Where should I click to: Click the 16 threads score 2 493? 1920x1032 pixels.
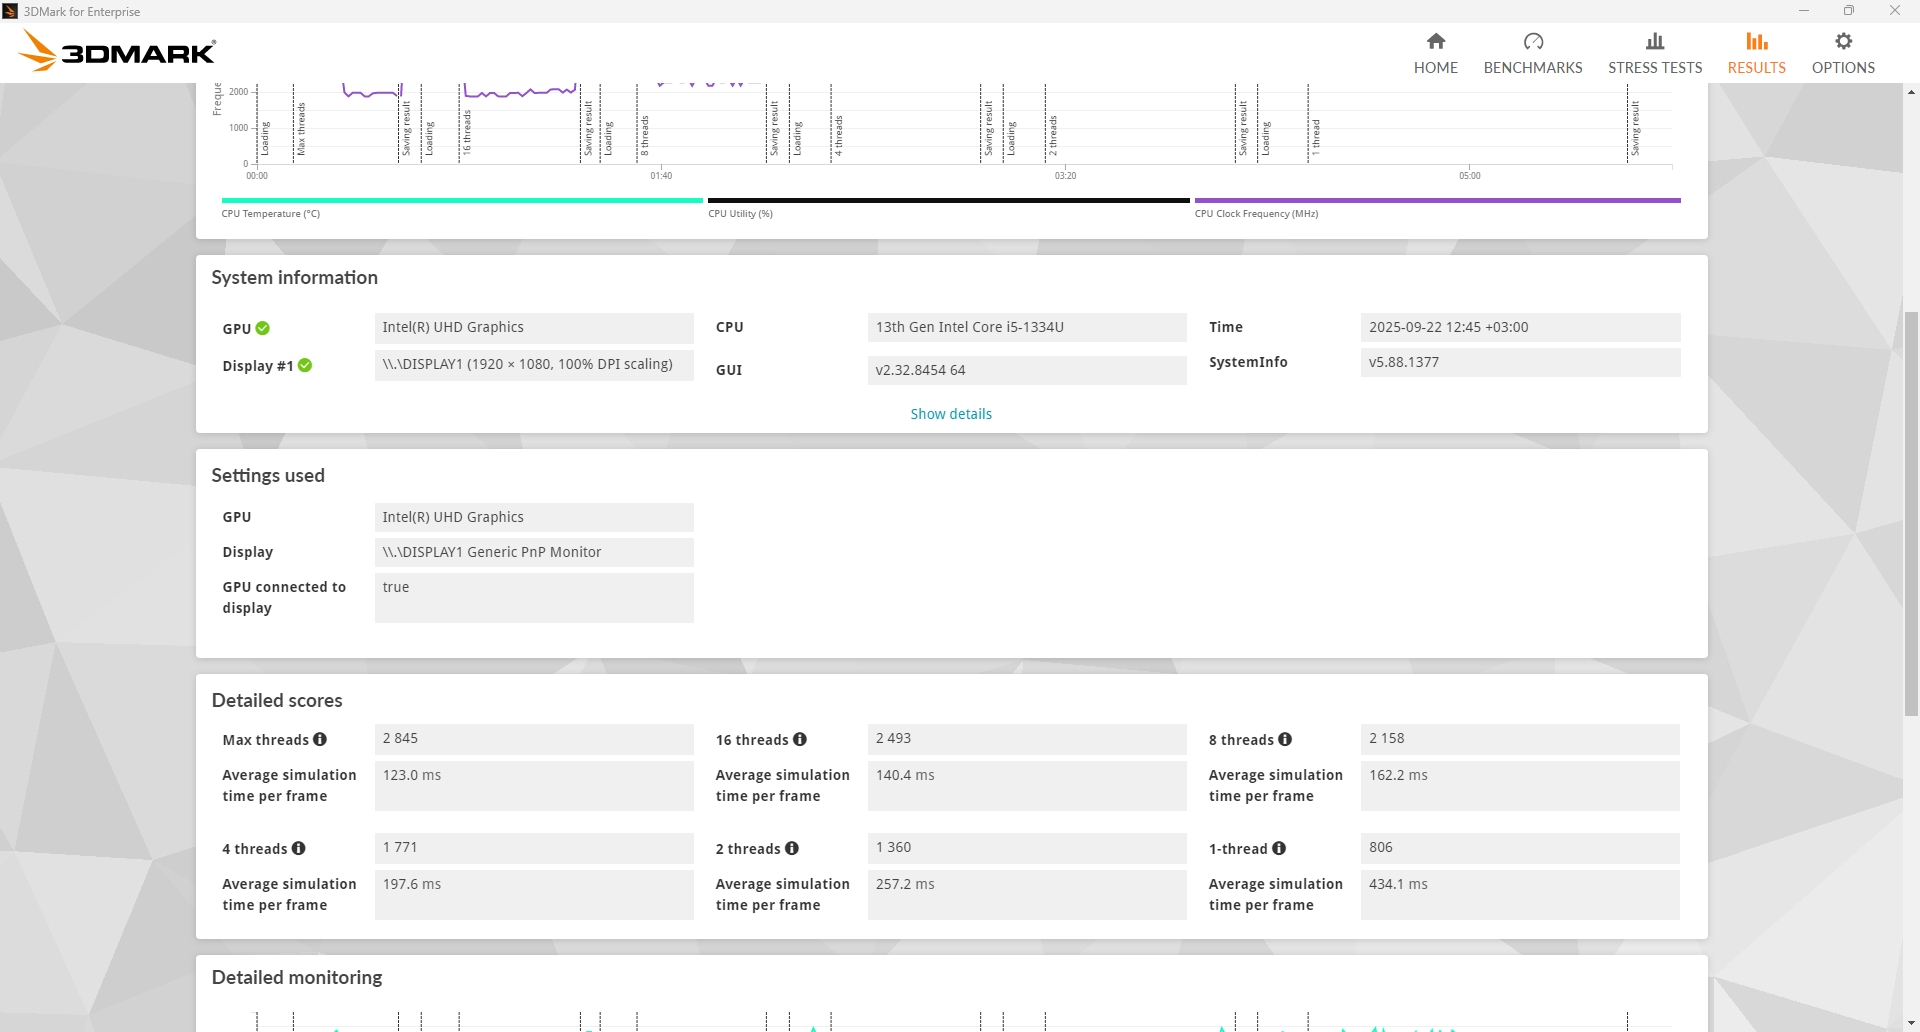point(1027,739)
